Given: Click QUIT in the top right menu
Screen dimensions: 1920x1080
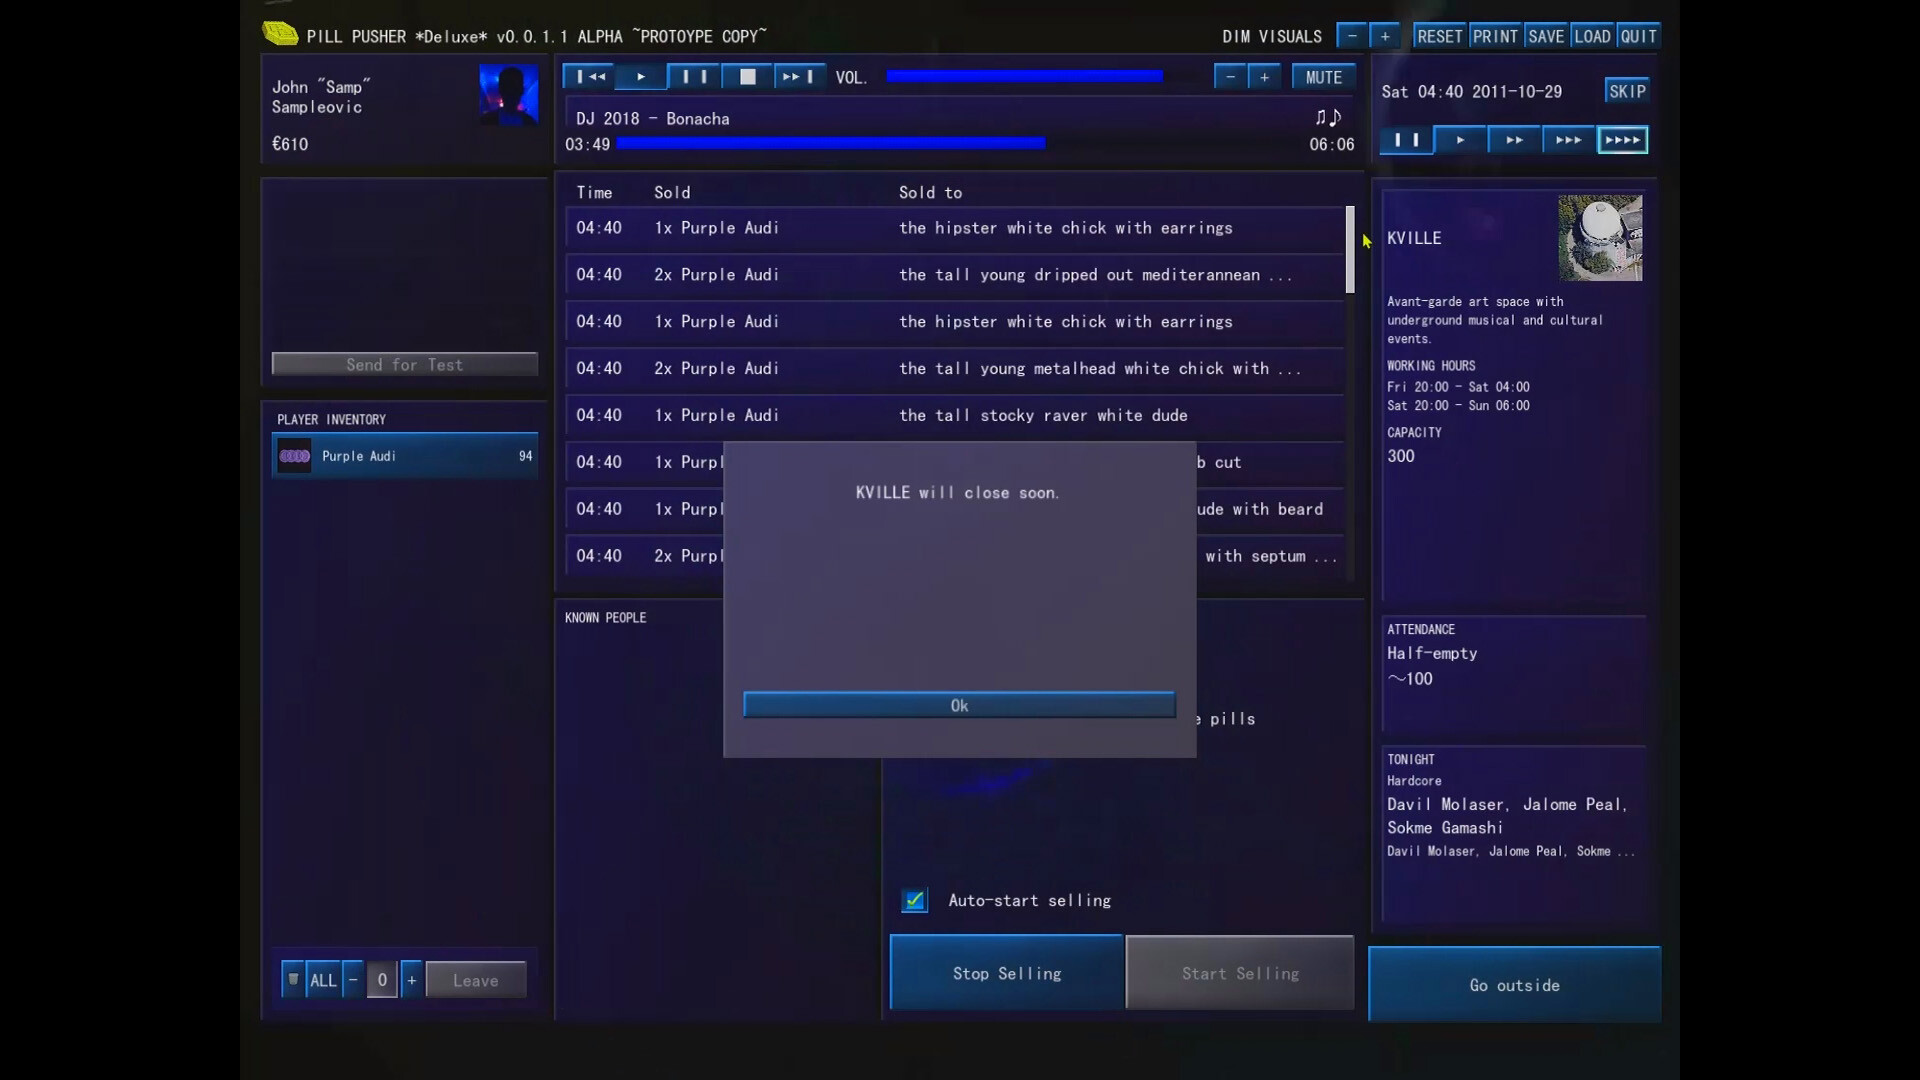Looking at the screenshot, I should click(x=1639, y=35).
